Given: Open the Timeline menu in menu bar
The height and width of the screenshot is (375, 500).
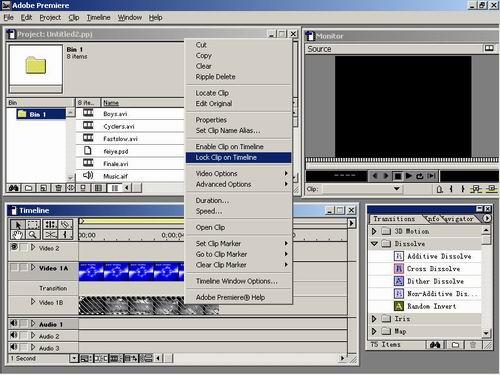Looking at the screenshot, I should tap(98, 17).
